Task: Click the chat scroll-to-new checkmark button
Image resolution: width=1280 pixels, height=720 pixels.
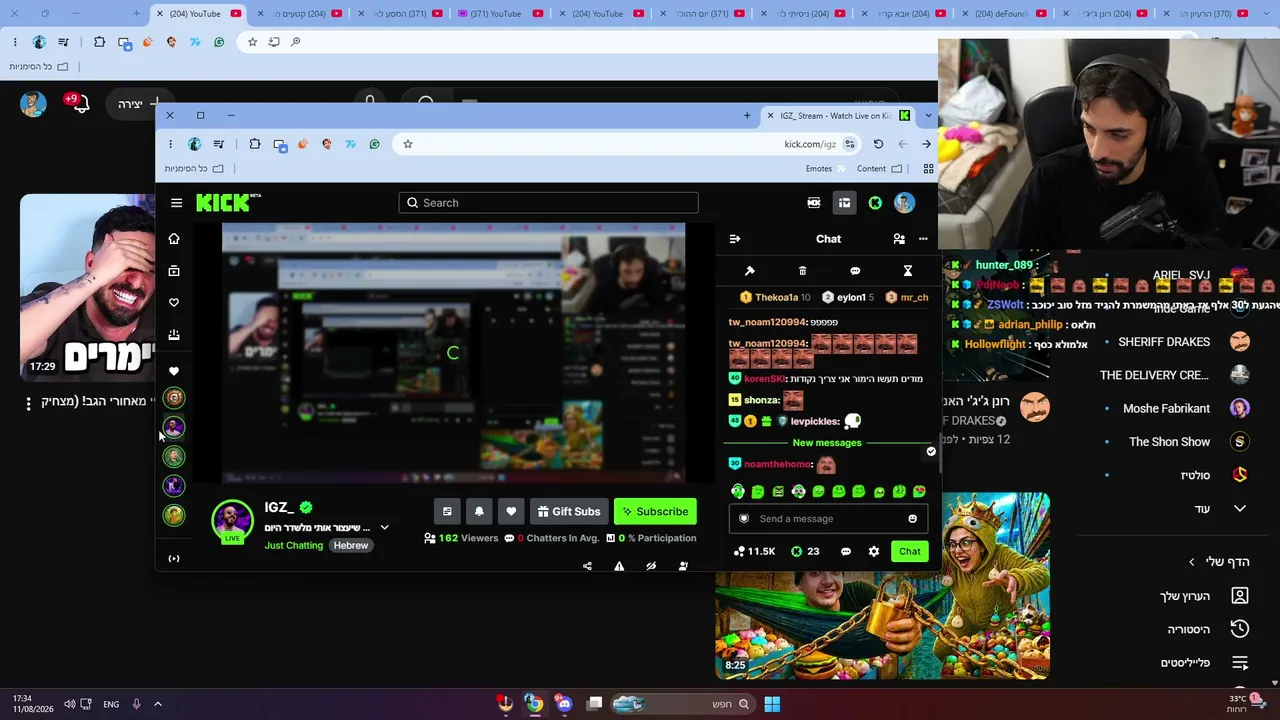Action: [x=931, y=452]
